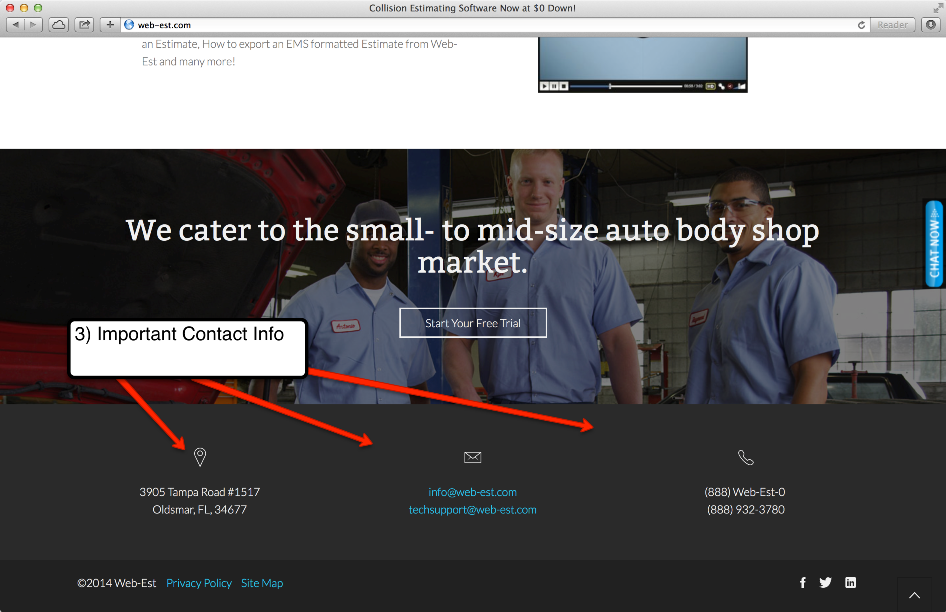Open the Chat Now side tab
Image resolution: width=946 pixels, height=612 pixels.
934,244
